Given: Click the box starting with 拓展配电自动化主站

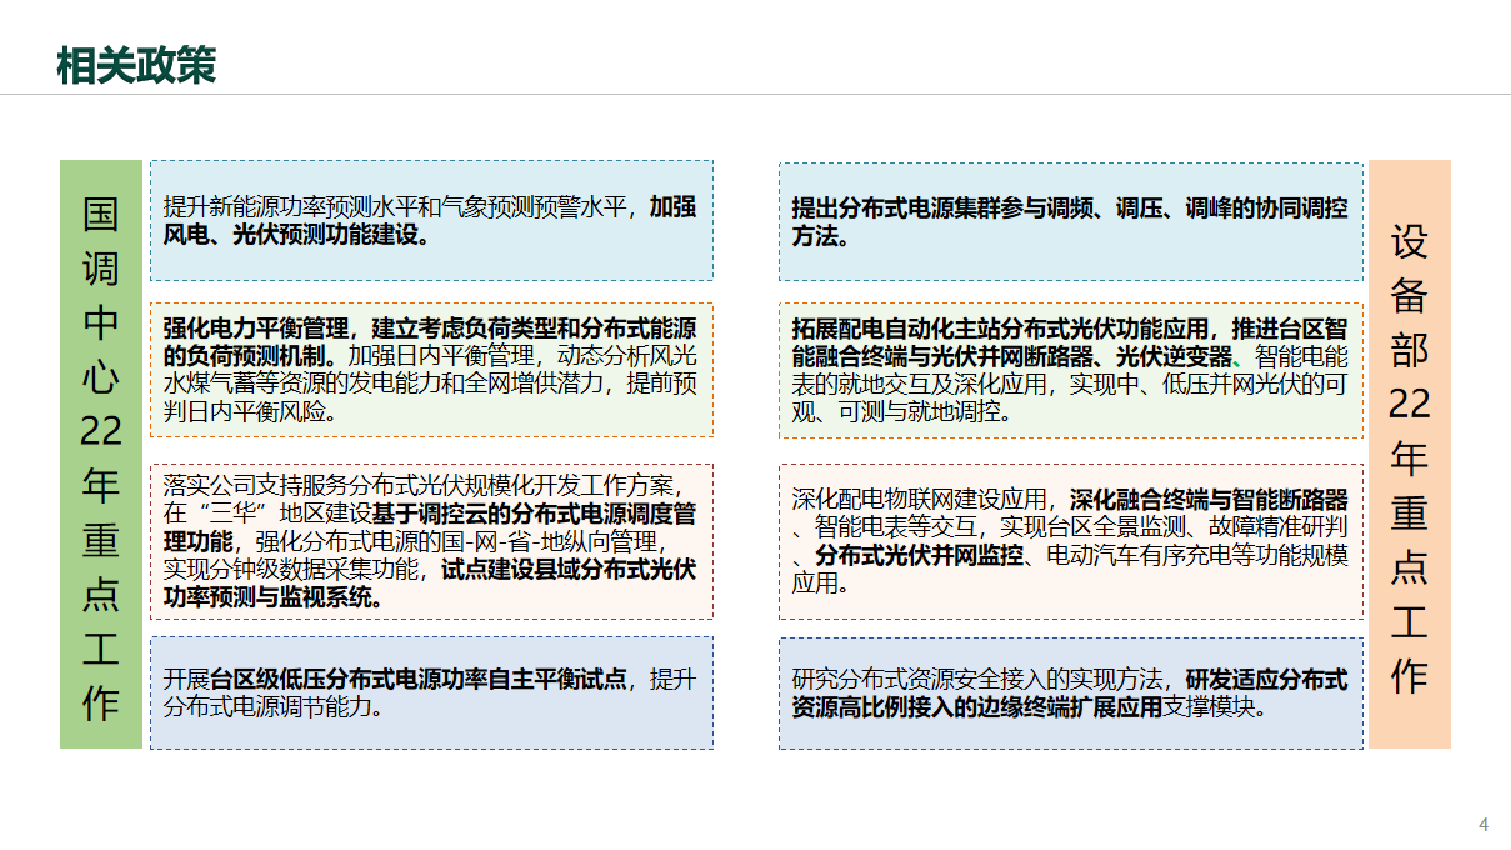Looking at the screenshot, I should (x=1071, y=371).
